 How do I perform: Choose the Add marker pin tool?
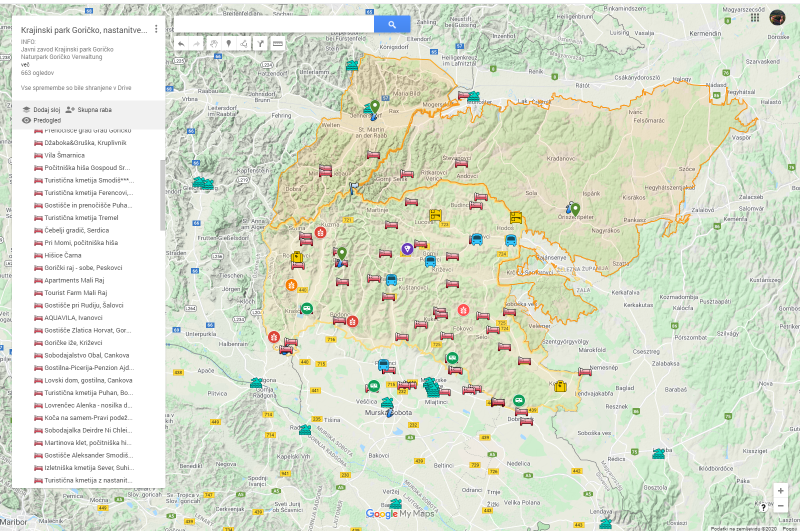(x=229, y=44)
